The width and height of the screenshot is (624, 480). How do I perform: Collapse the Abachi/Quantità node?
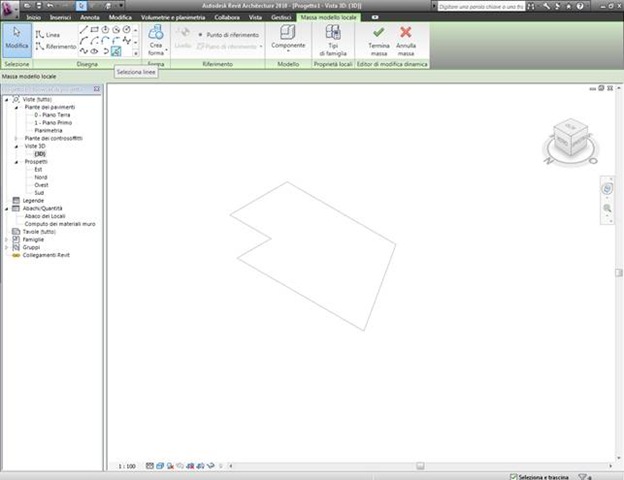click(7, 209)
